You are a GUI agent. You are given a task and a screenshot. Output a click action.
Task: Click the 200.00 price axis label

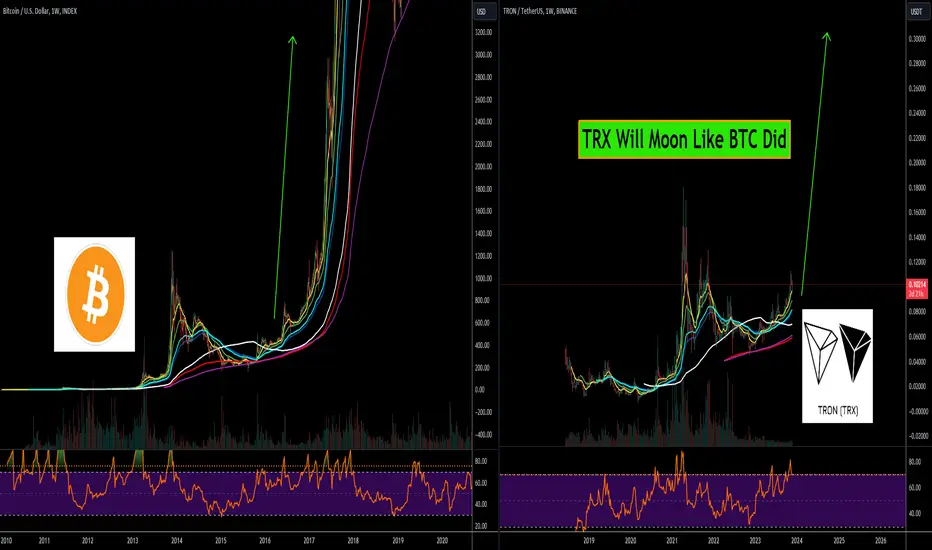point(484,367)
